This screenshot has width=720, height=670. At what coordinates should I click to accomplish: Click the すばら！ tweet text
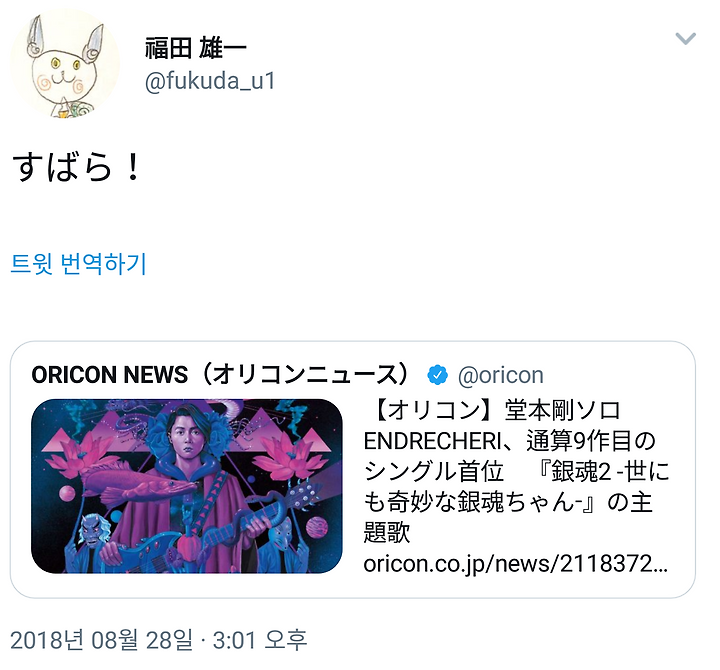click(76, 167)
